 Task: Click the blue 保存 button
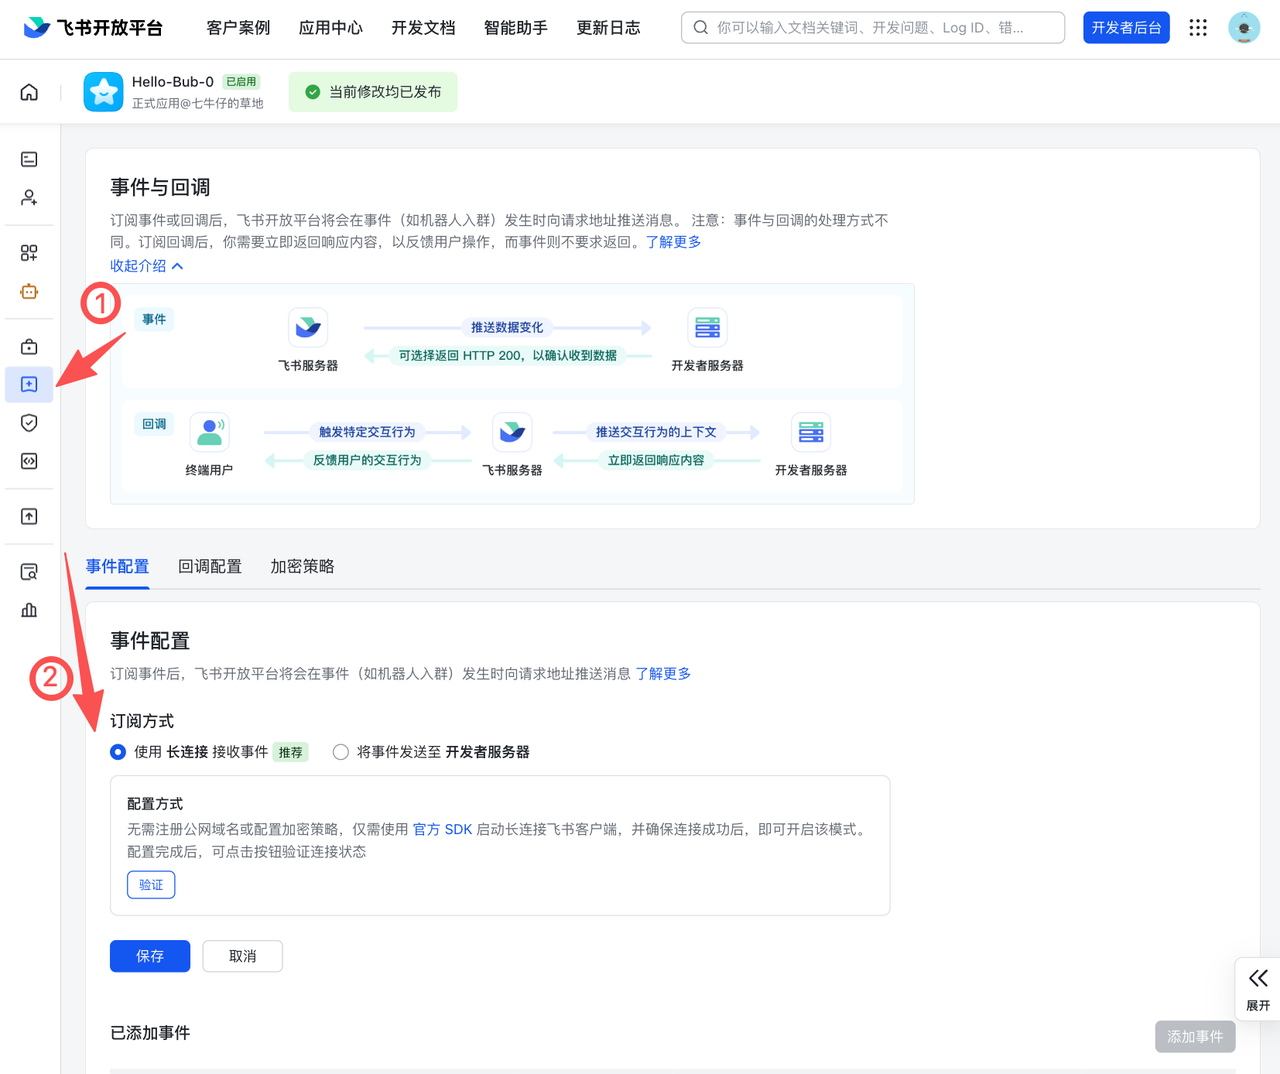(150, 956)
